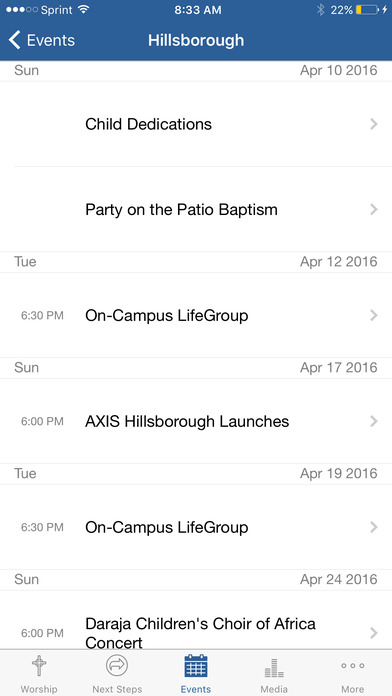Go back with Events arrow icon

14,40
